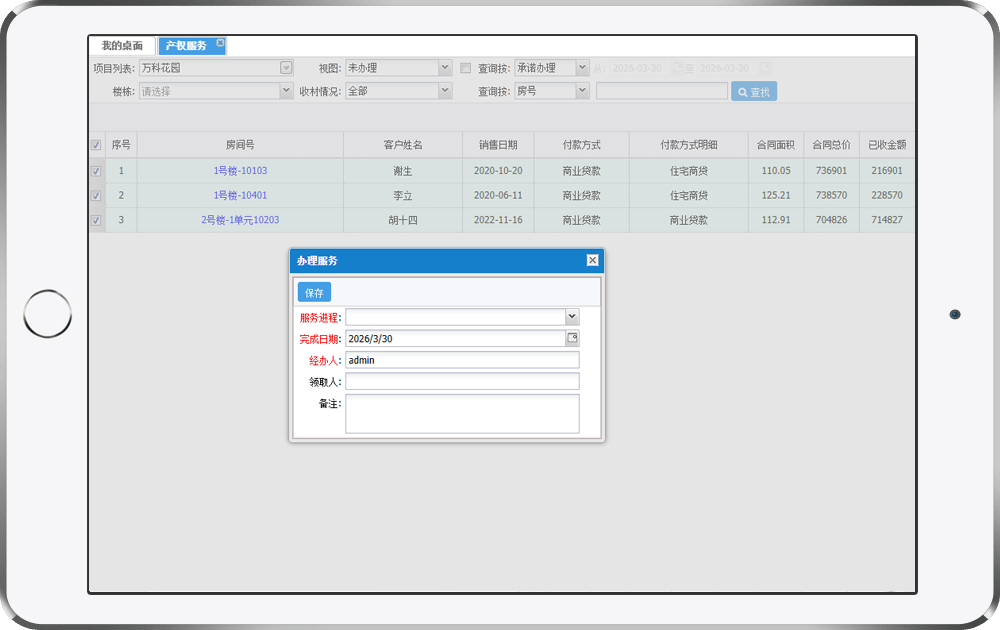Select the 产权服务 tab
The height and width of the screenshot is (630, 1000).
coord(186,46)
